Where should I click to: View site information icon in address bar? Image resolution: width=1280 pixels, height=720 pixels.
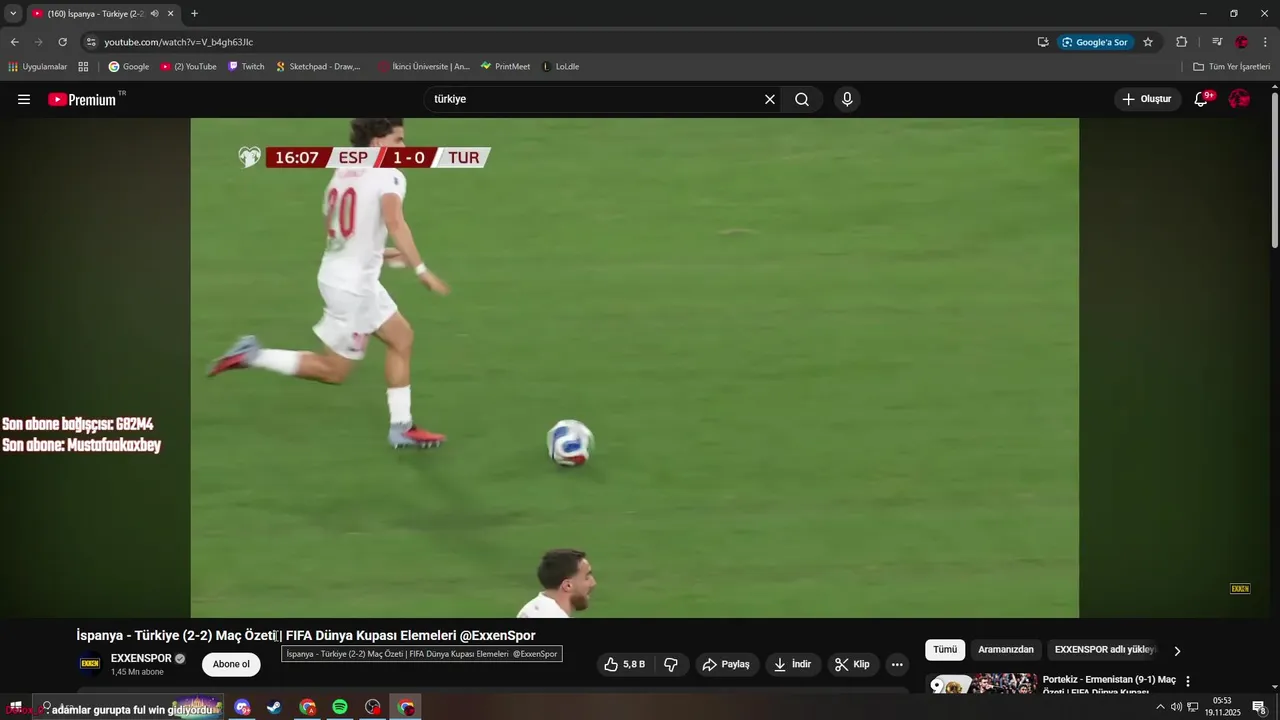pos(91,42)
